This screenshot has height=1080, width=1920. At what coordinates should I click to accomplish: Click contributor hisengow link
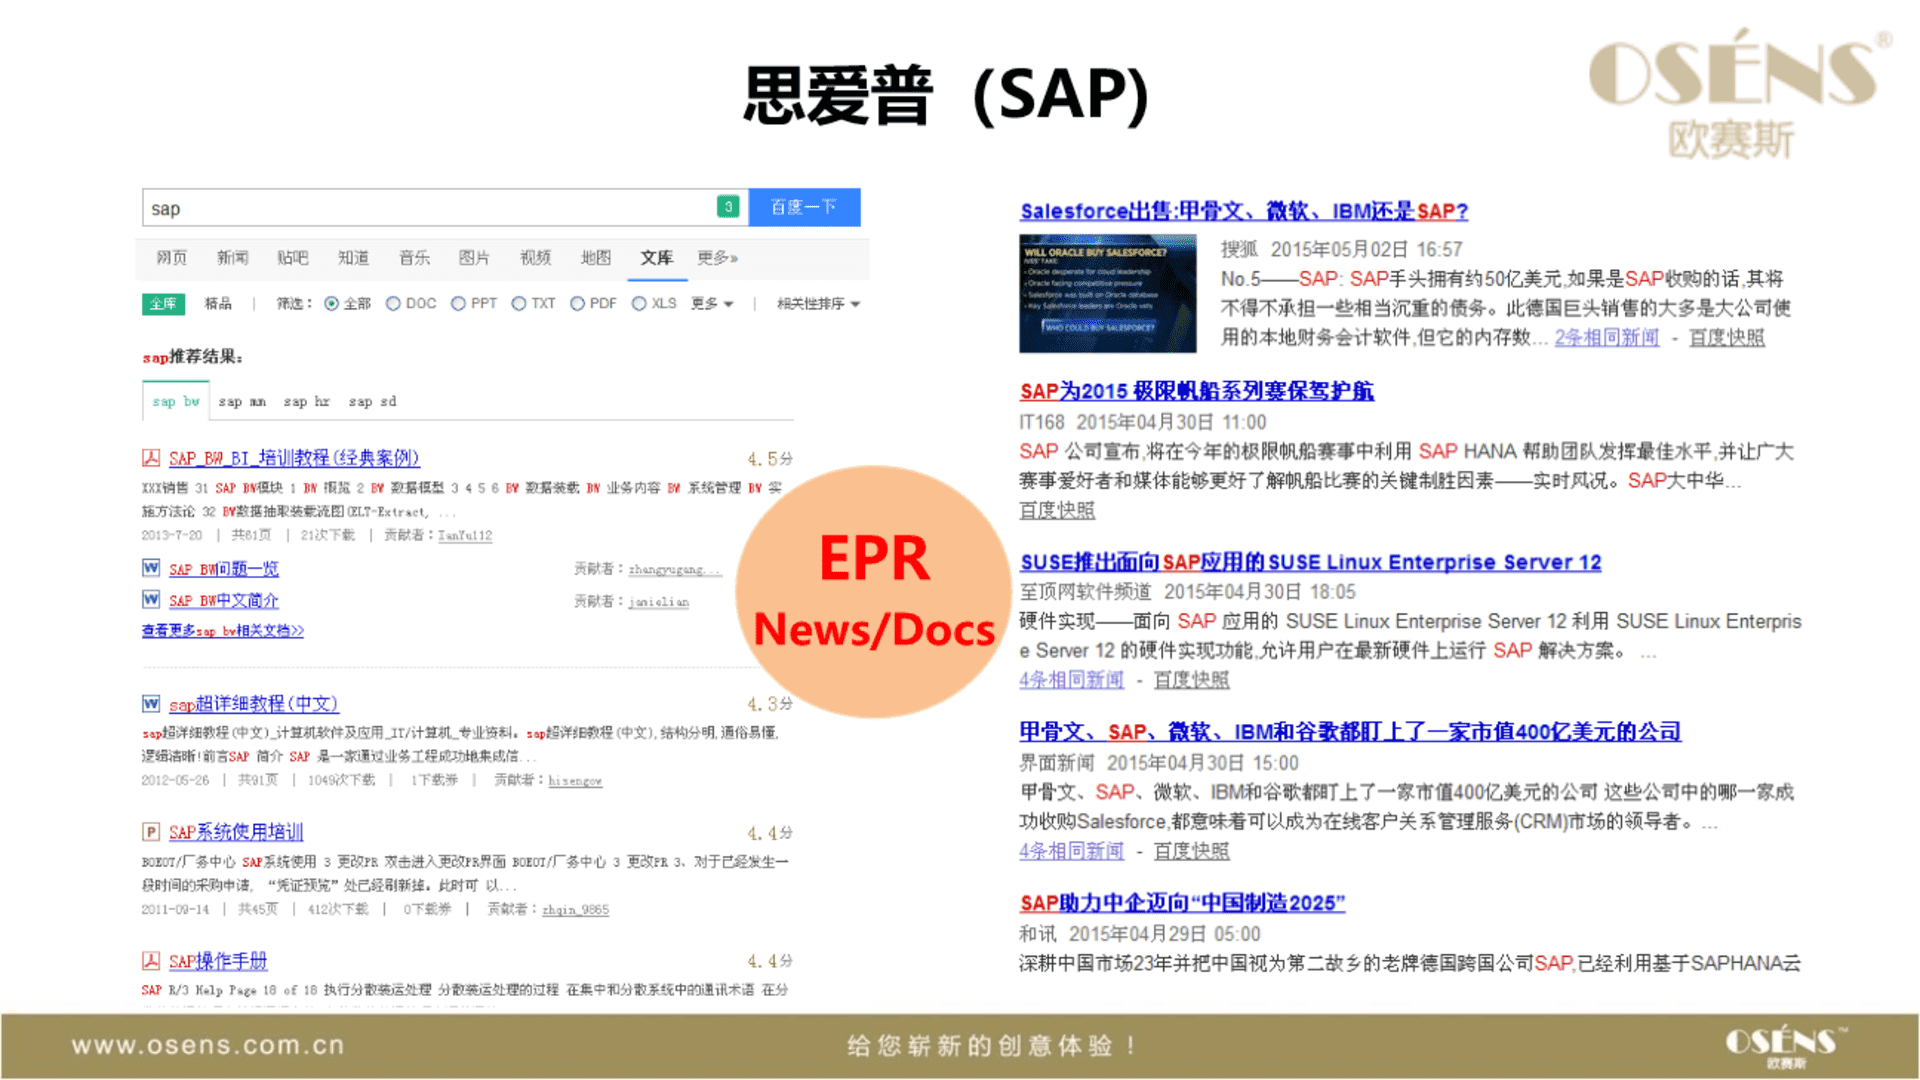(575, 780)
